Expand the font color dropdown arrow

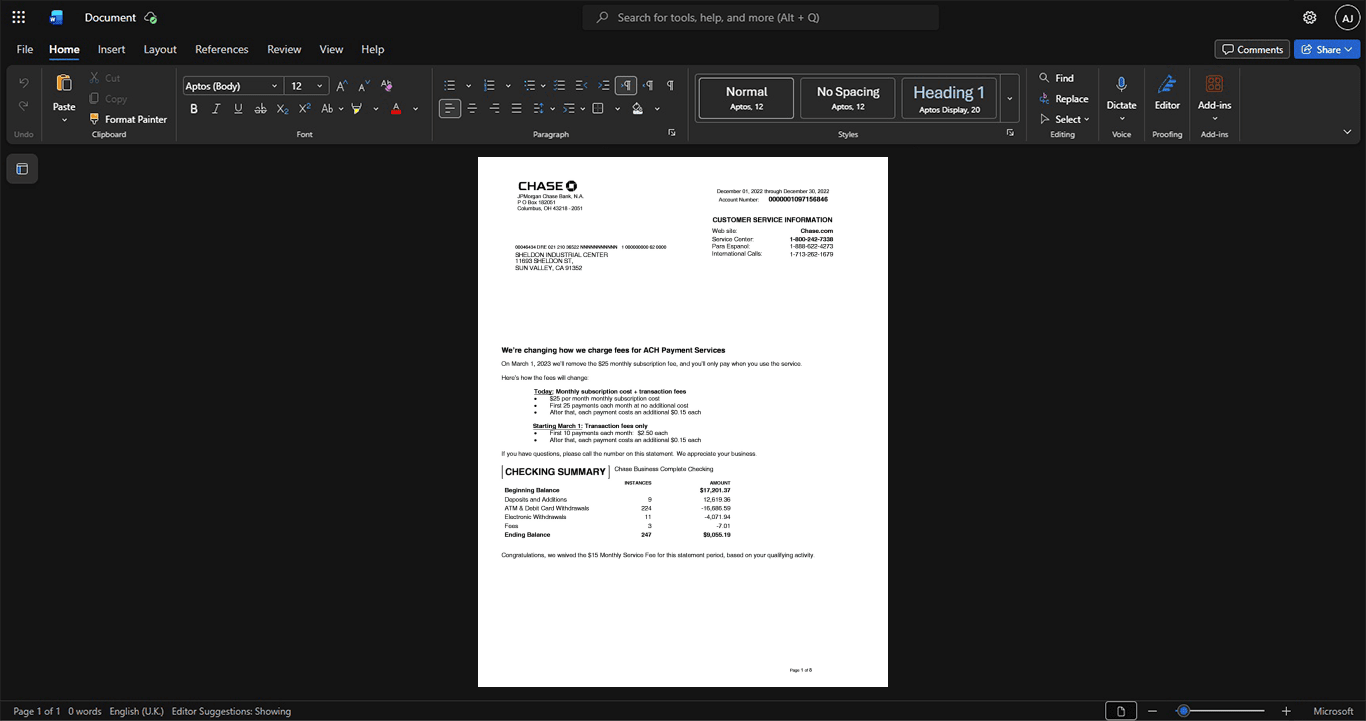pos(416,109)
